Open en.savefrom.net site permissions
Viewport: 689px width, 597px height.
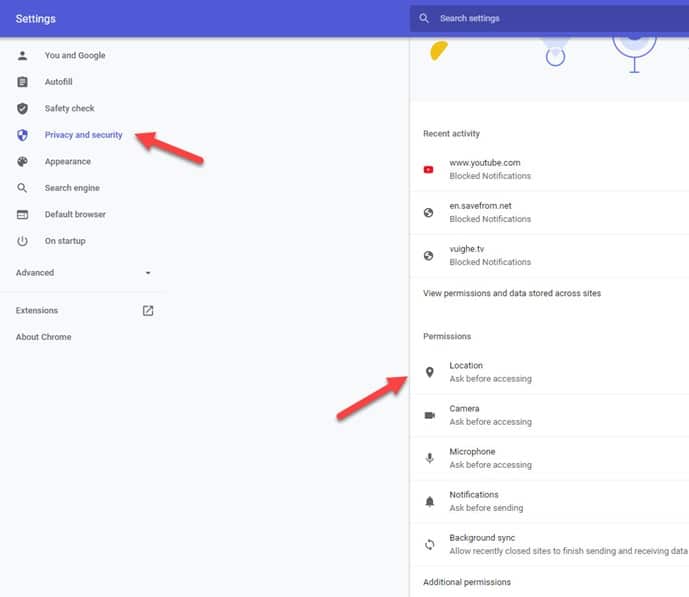[549, 213]
